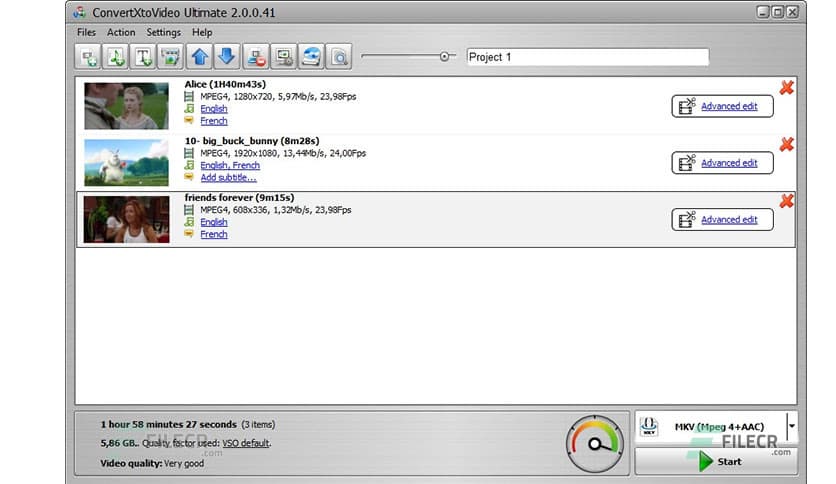Click the Add audio track toolbar icon
The height and width of the screenshot is (484, 836).
[x=116, y=57]
